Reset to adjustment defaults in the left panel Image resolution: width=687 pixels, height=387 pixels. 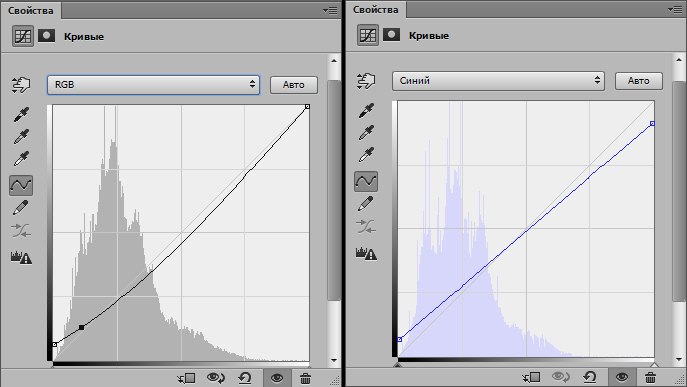click(244, 378)
